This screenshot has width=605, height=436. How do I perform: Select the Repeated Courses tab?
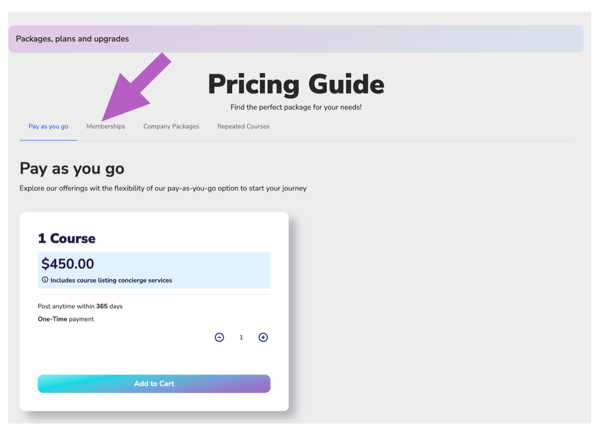click(x=243, y=127)
